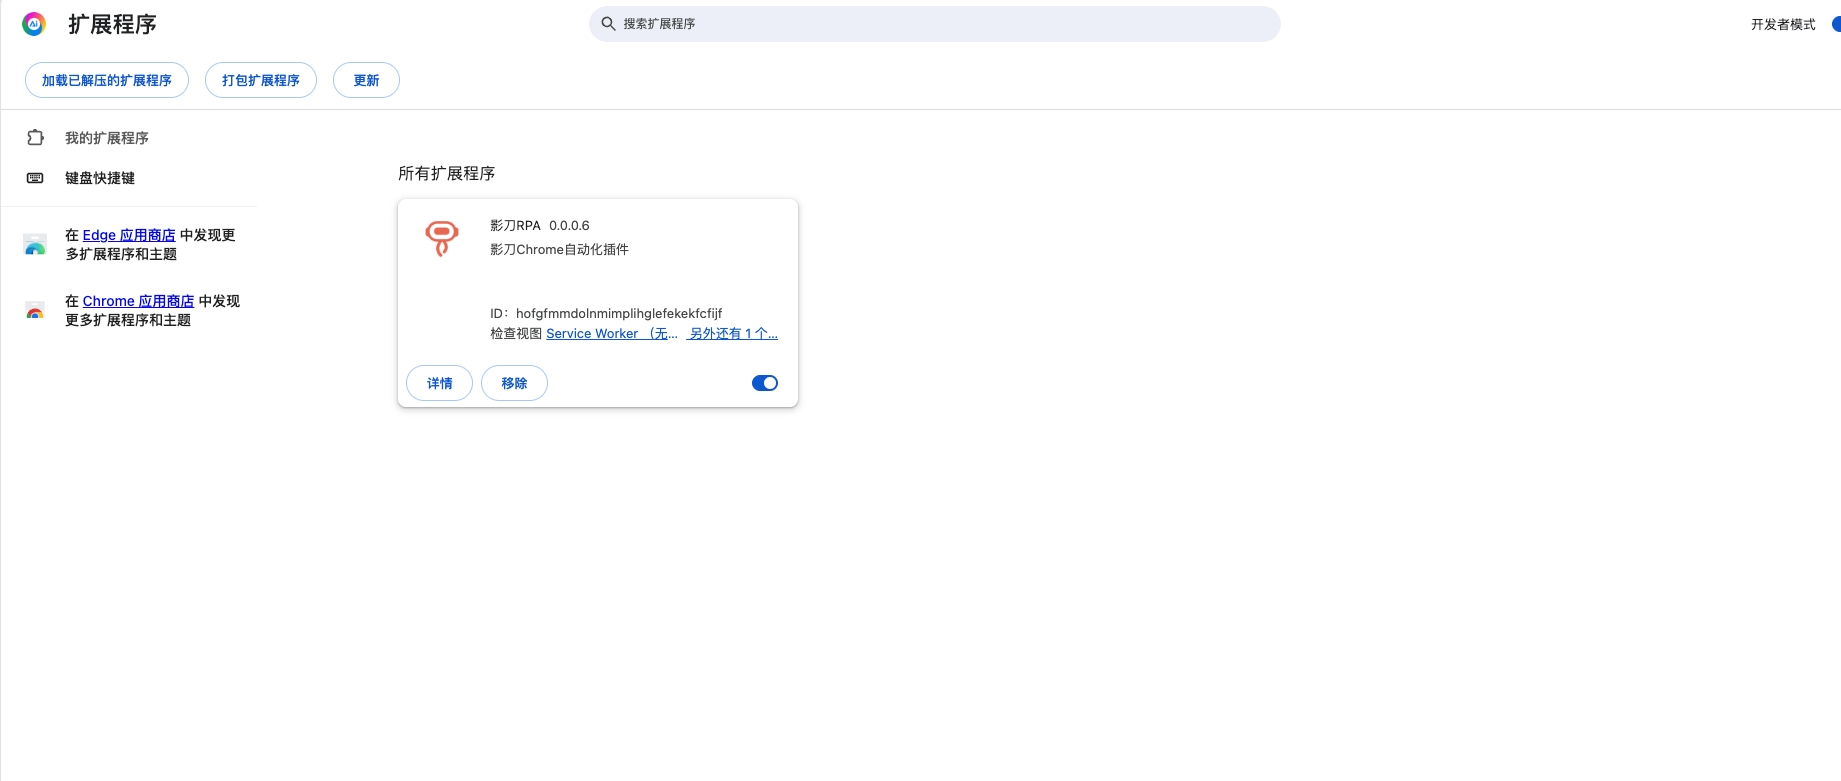Click the keyboard icon for 键盘快捷键

point(35,178)
